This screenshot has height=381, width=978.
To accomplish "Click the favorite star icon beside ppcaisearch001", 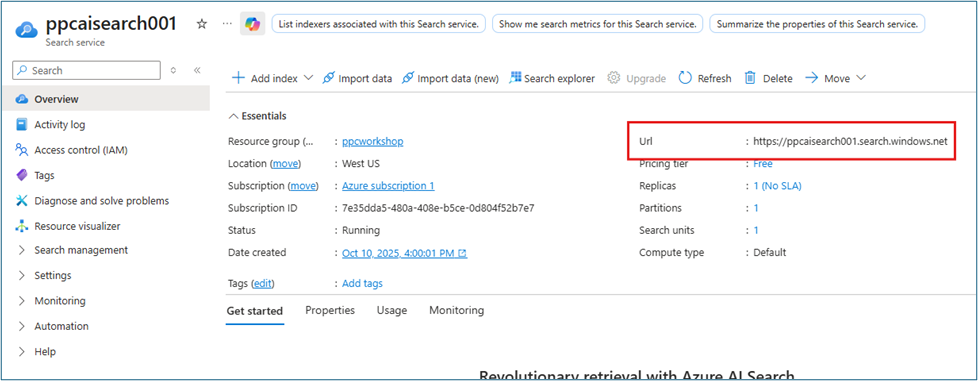I will point(201,24).
